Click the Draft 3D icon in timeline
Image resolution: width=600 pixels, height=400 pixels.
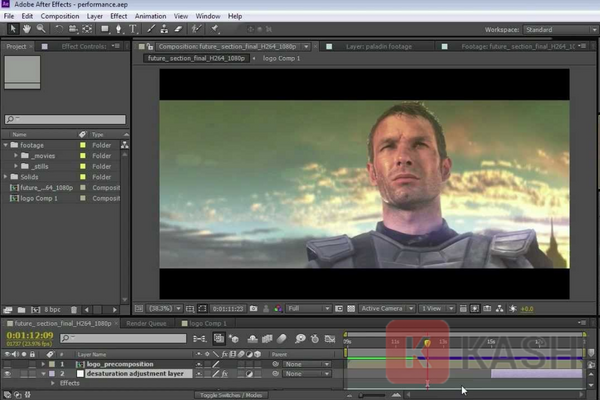pos(234,339)
